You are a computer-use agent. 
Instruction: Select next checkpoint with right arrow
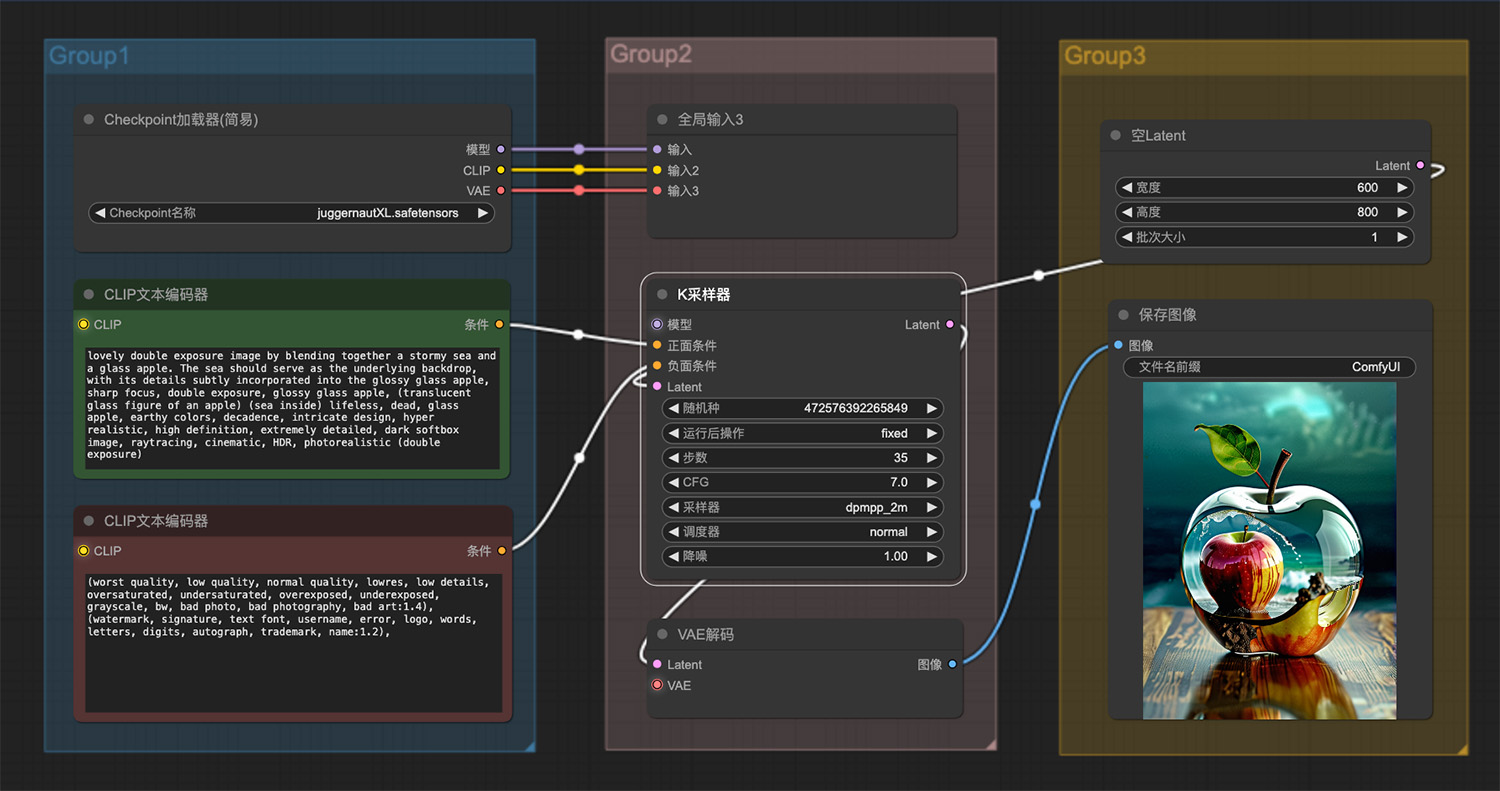[483, 213]
